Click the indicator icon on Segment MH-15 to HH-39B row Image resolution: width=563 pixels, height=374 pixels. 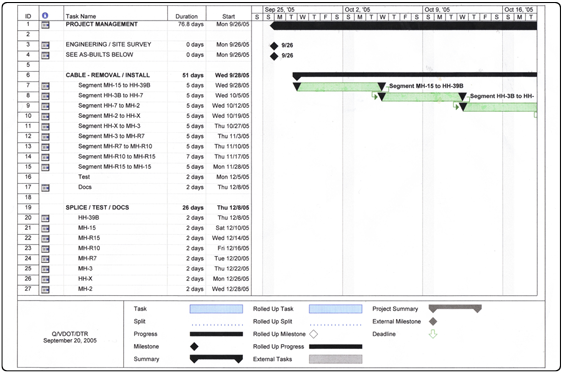45,86
